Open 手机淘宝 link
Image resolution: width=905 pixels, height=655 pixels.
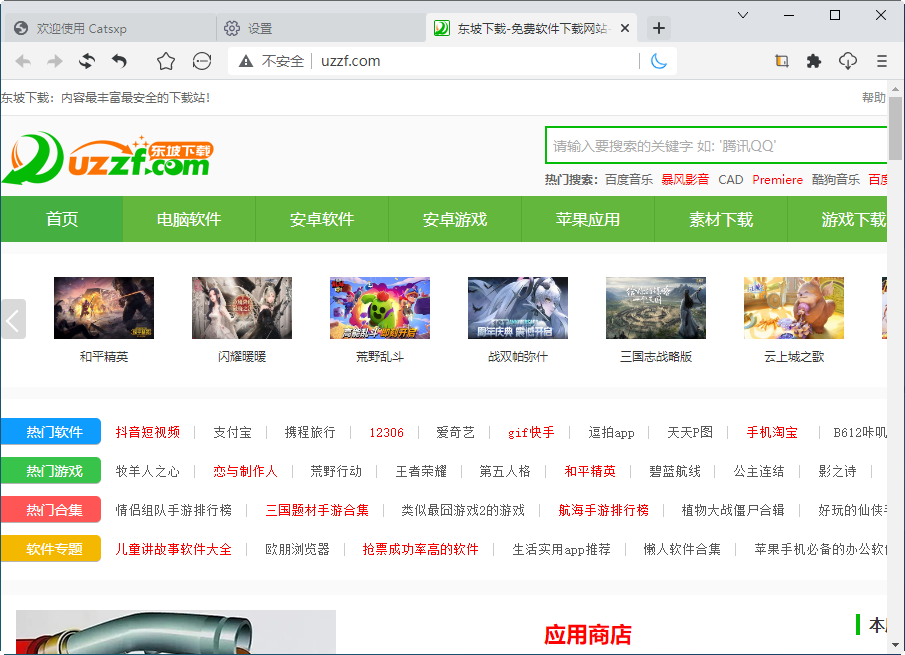(772, 432)
